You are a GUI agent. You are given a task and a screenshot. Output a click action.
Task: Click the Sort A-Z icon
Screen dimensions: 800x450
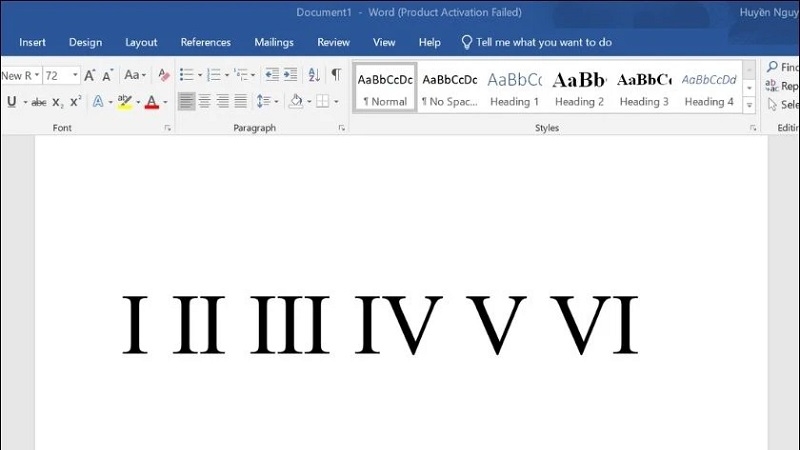pos(314,76)
